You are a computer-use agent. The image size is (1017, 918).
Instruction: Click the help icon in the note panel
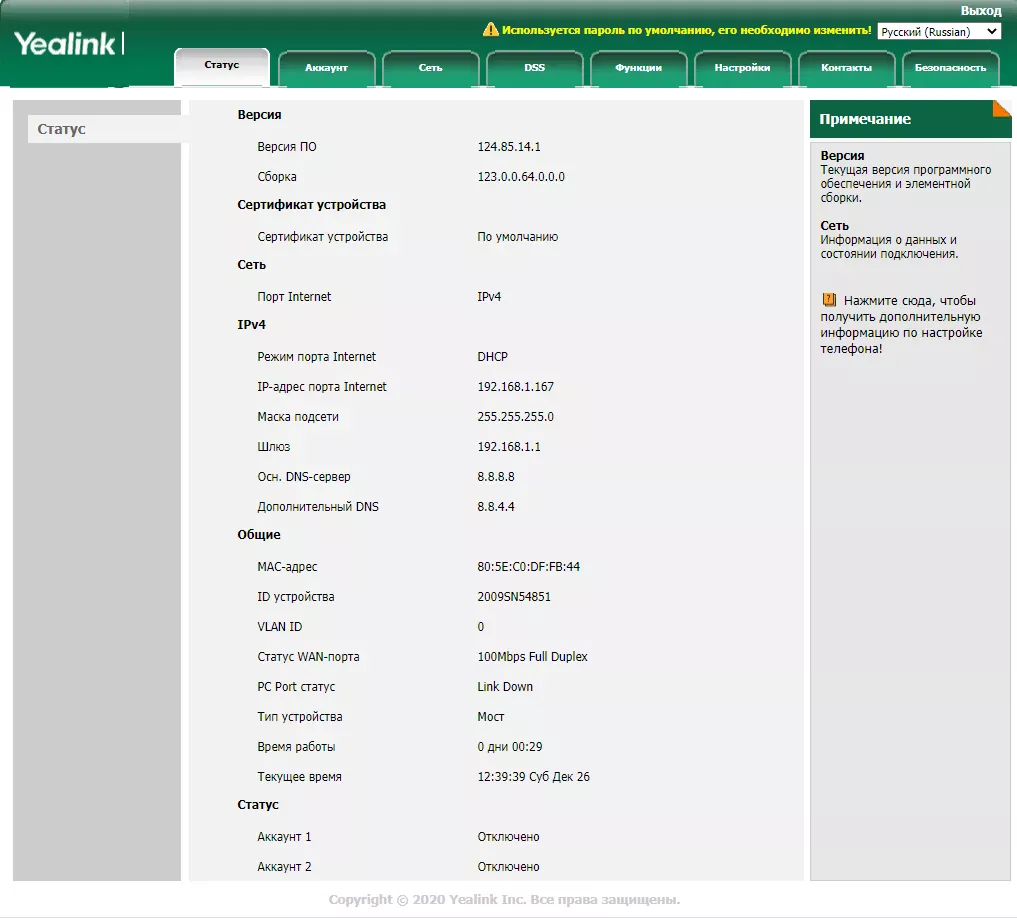829,300
